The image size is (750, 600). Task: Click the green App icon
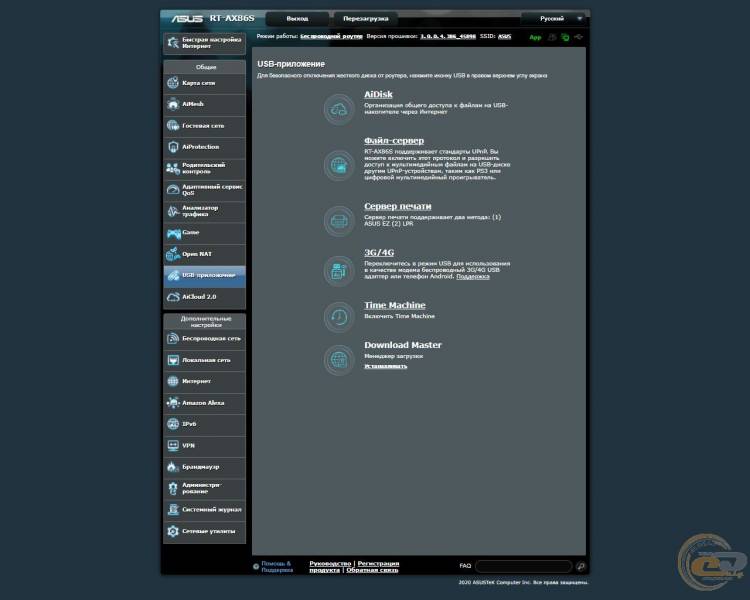tap(535, 37)
